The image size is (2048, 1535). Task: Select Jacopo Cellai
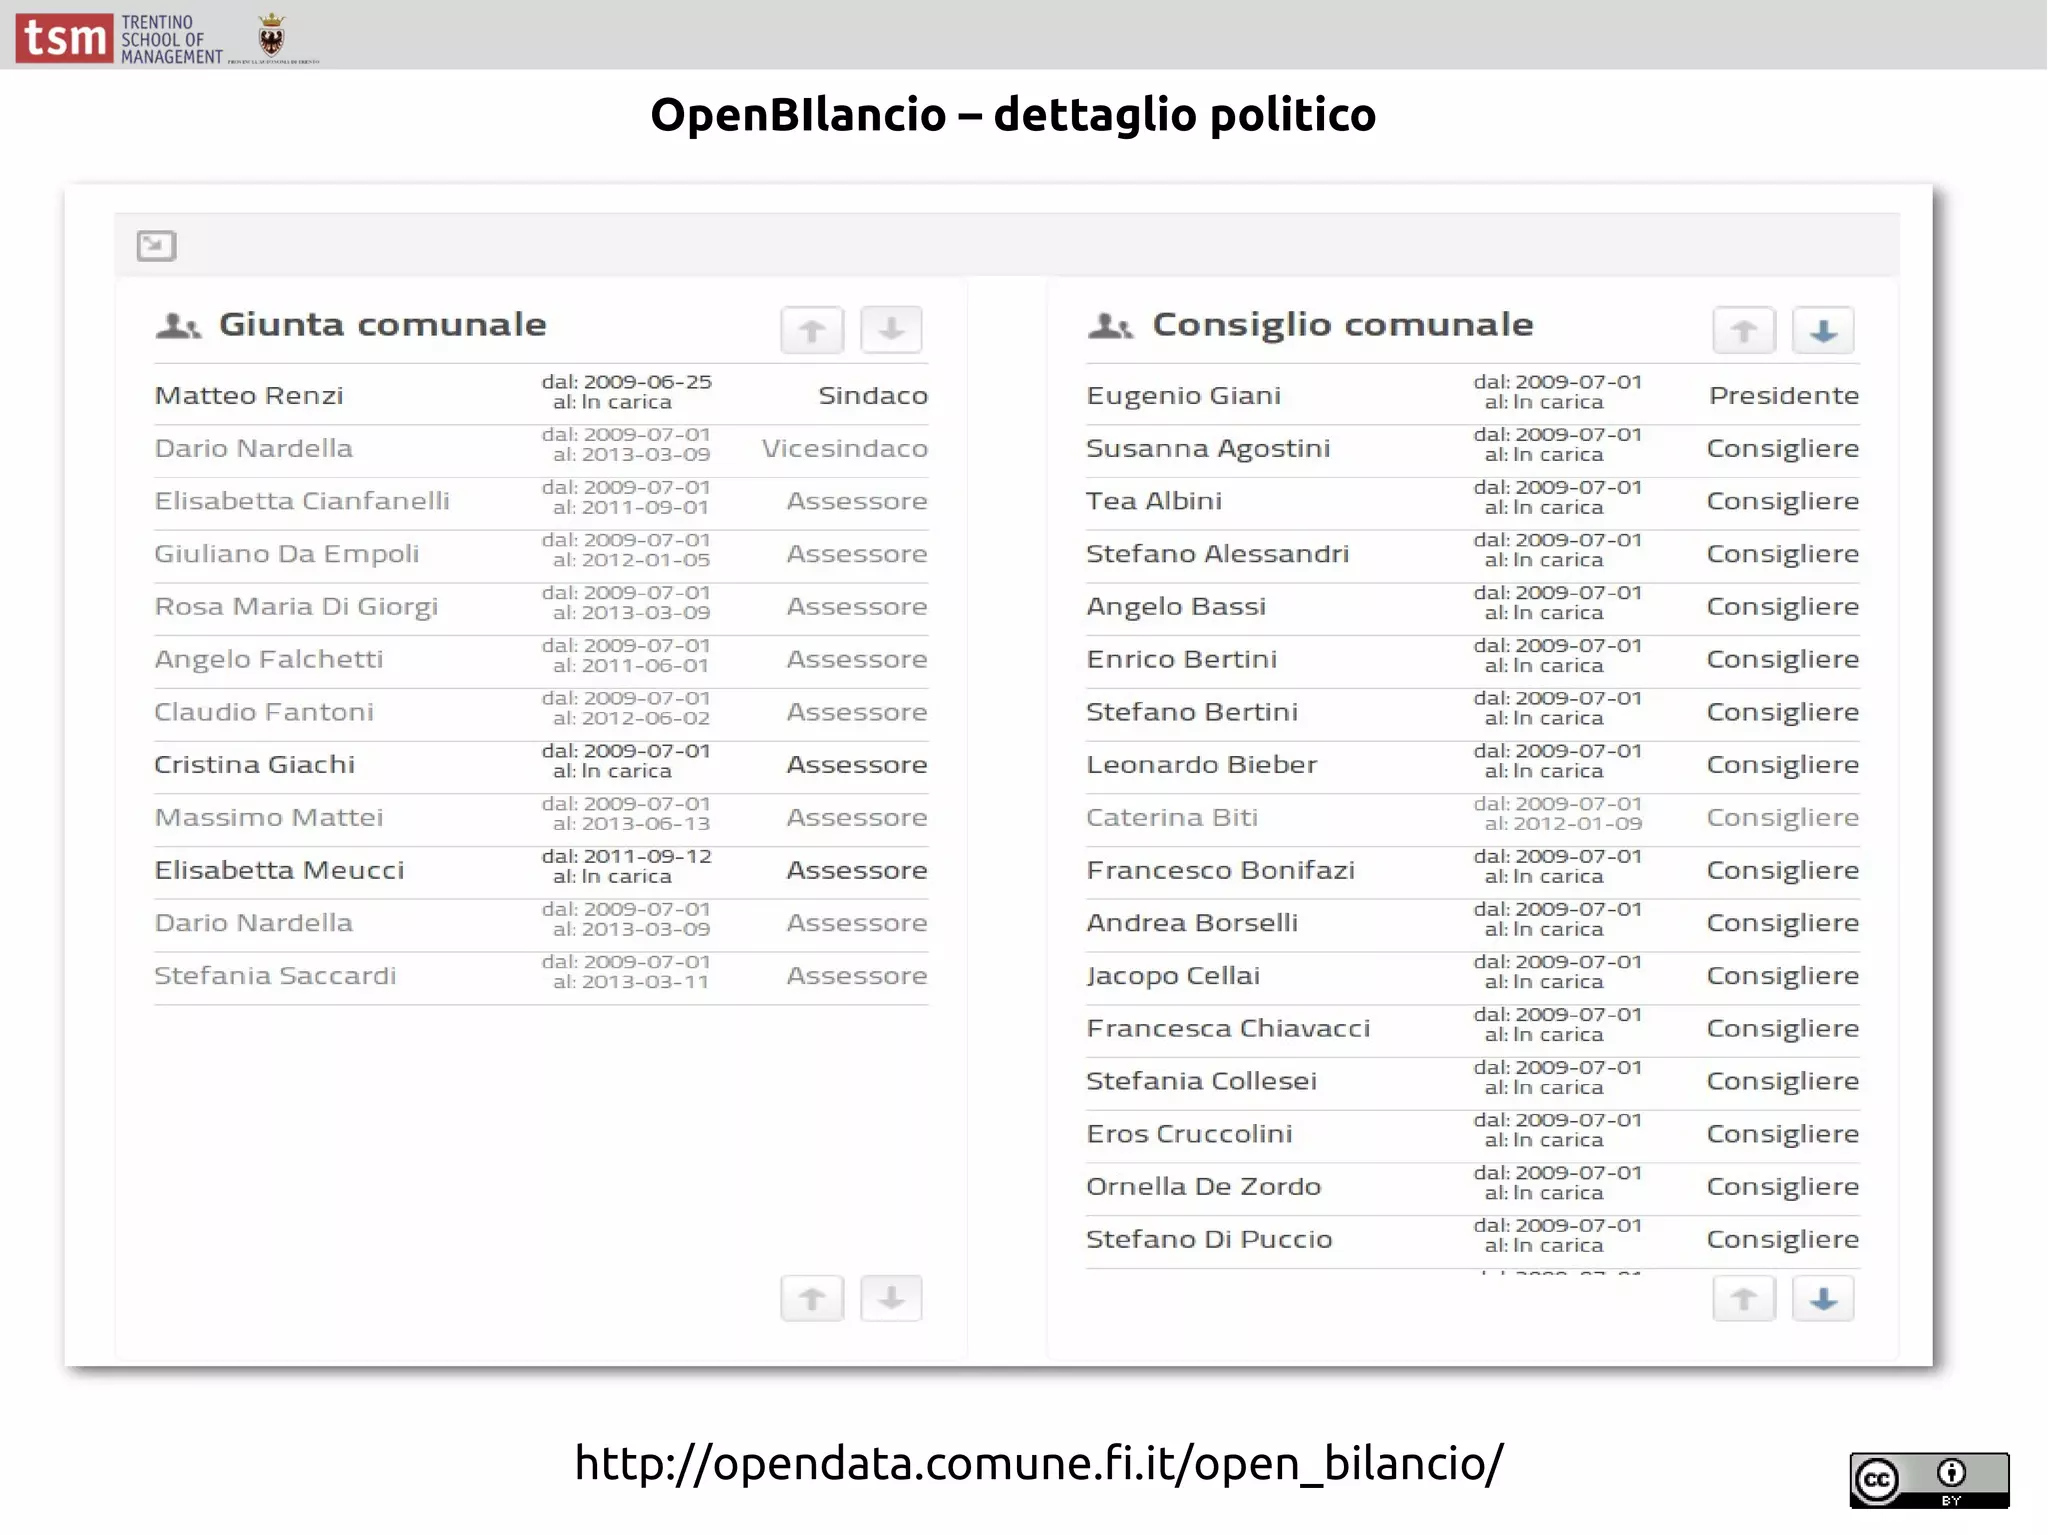point(1173,977)
